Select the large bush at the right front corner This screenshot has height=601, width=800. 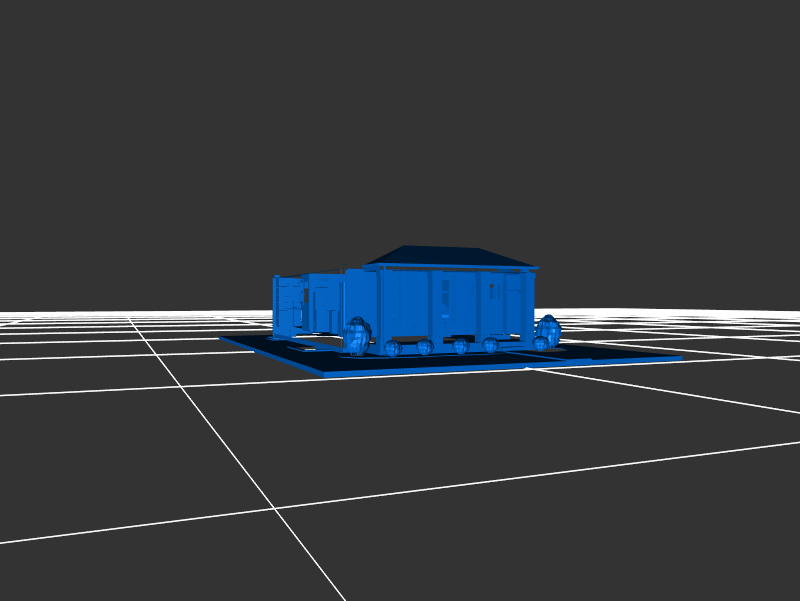547,327
